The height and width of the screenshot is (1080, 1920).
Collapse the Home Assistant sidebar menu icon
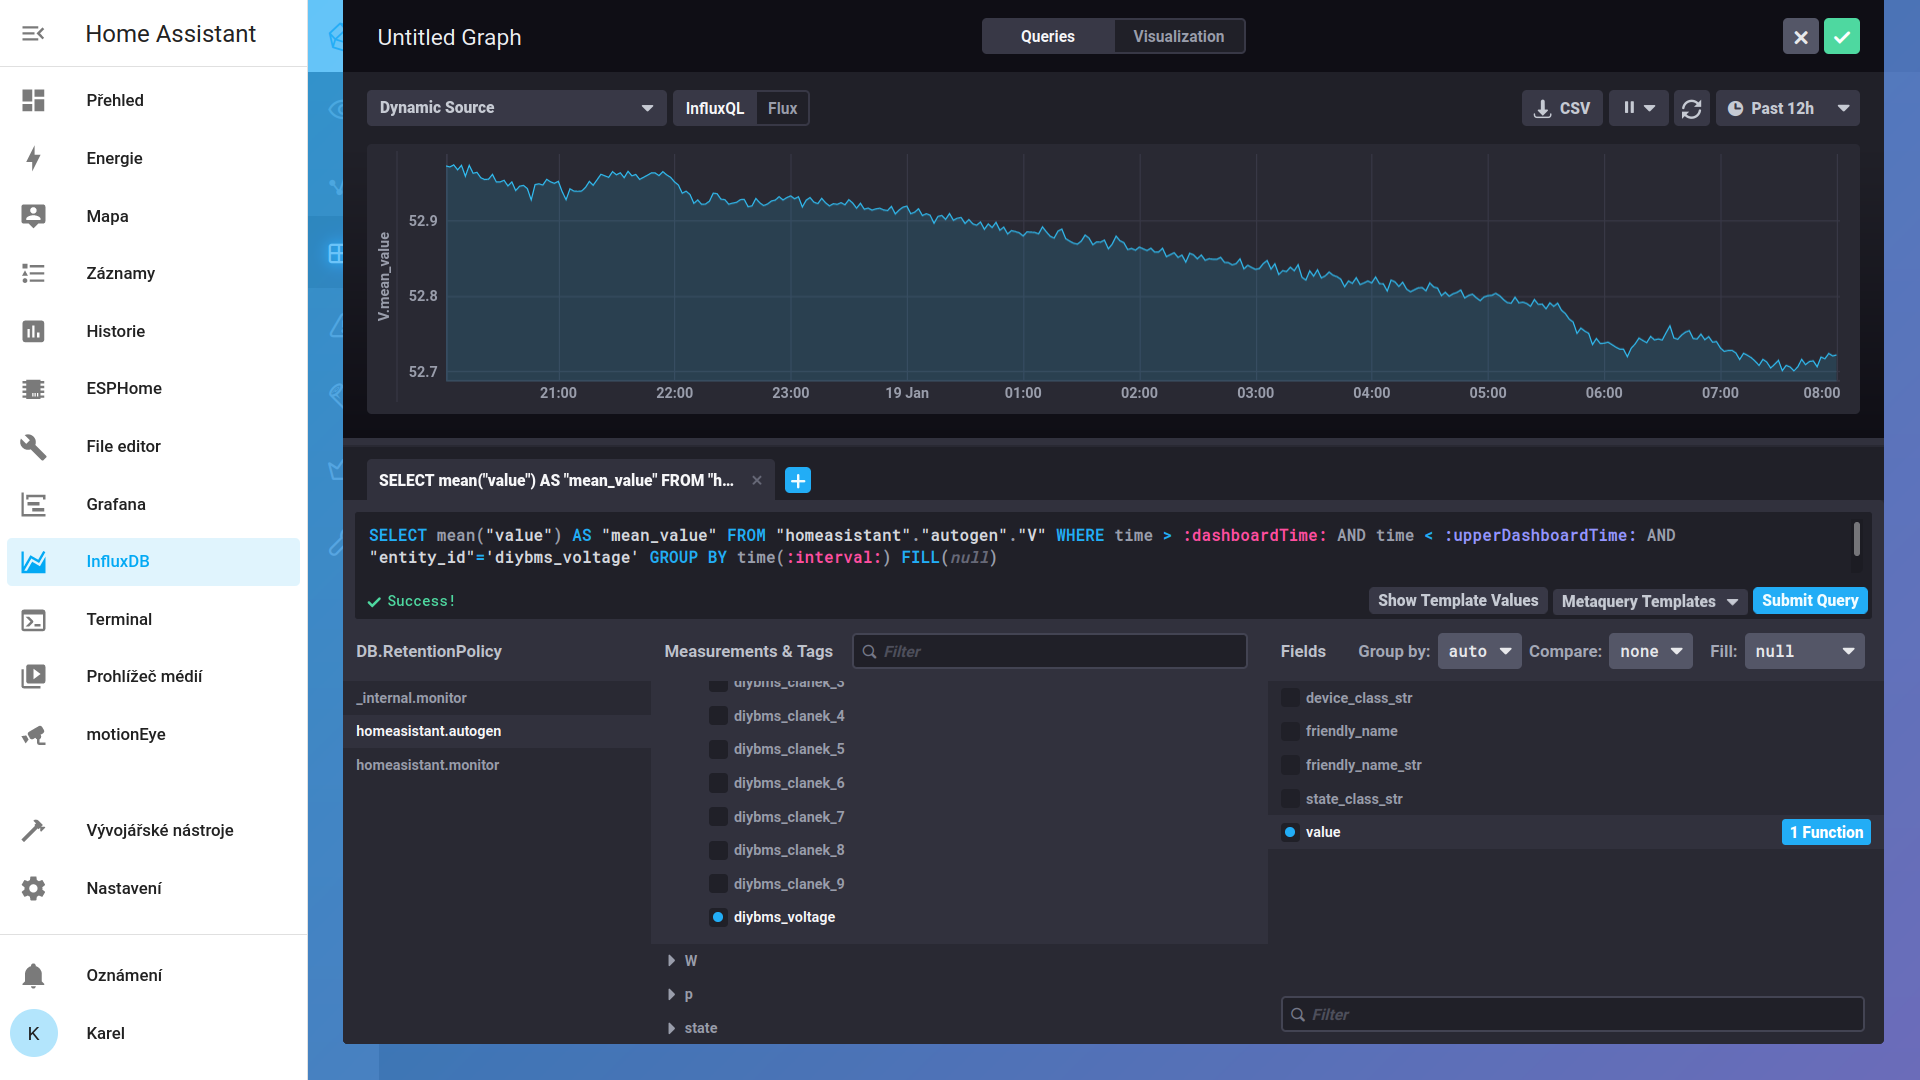(x=33, y=34)
